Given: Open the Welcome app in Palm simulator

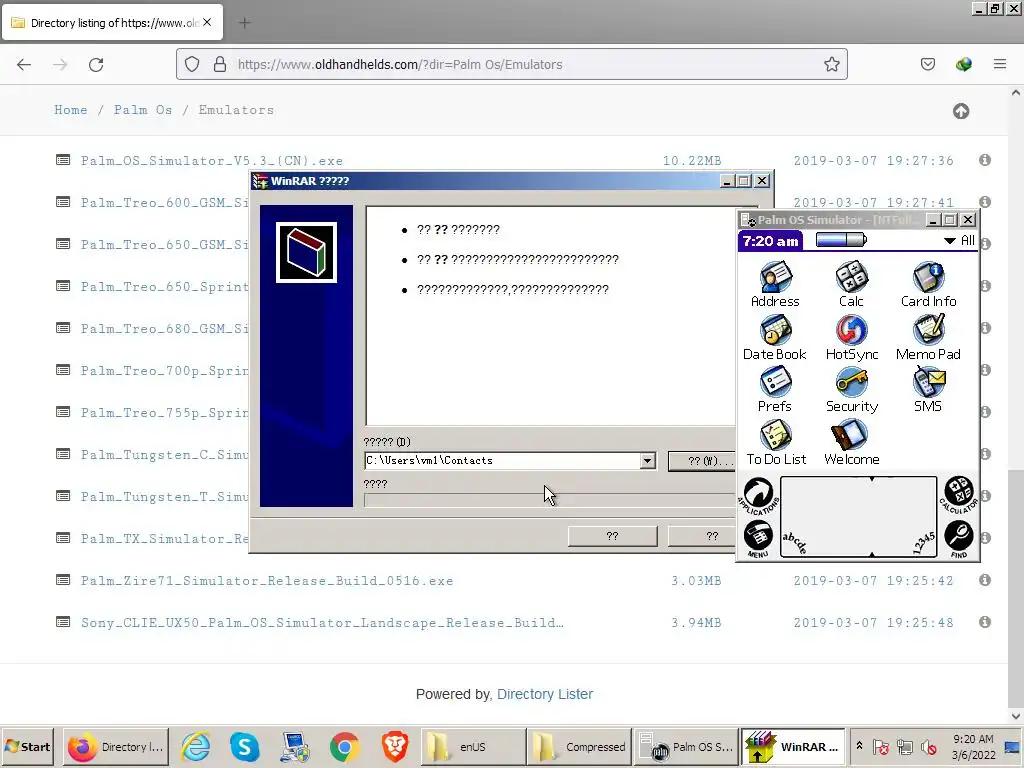Looking at the screenshot, I should pyautogui.click(x=852, y=442).
